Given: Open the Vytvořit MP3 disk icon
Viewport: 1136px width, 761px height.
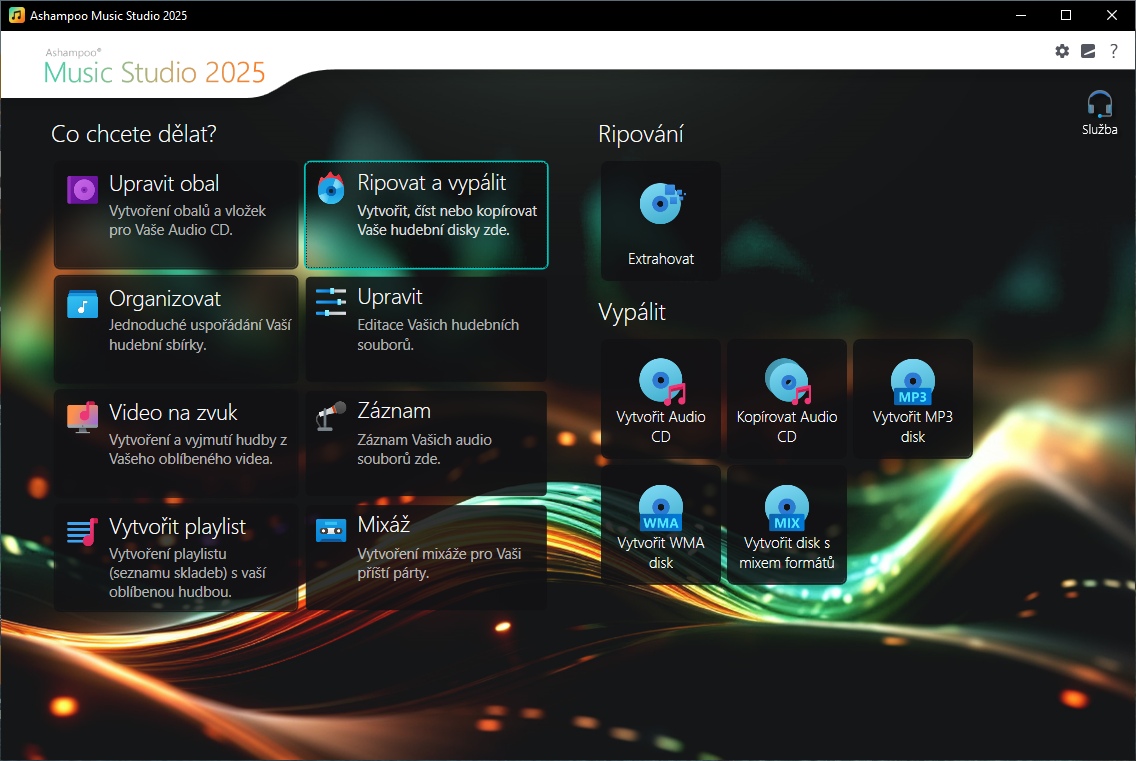Looking at the screenshot, I should [913, 382].
